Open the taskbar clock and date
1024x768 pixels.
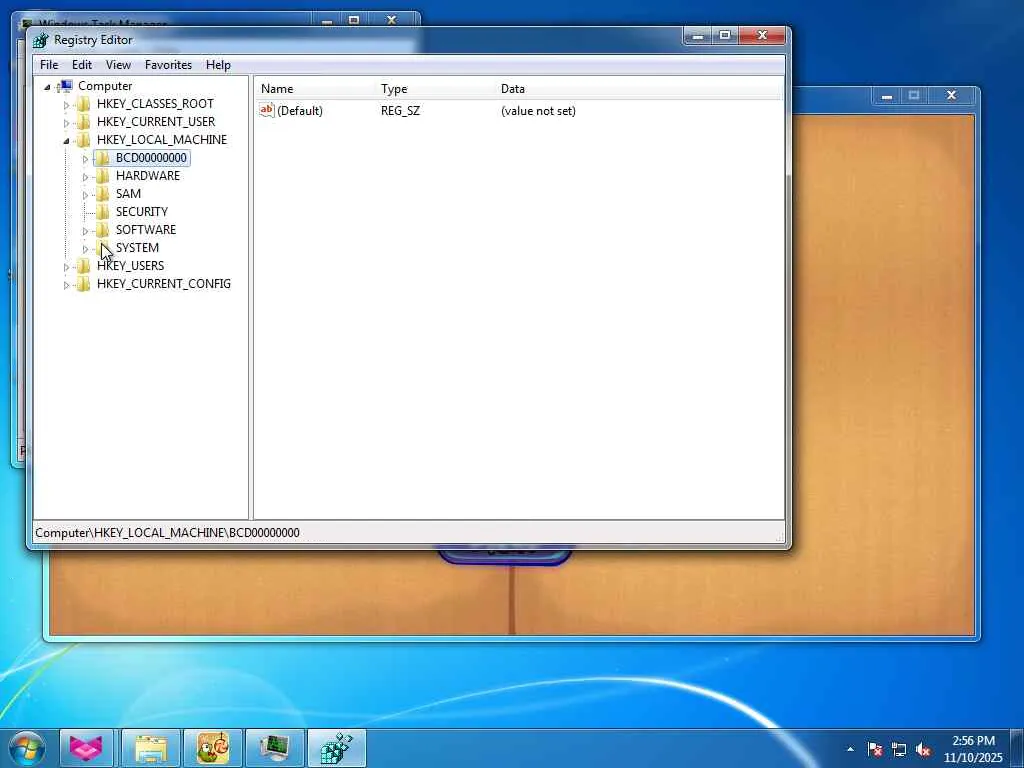point(973,749)
